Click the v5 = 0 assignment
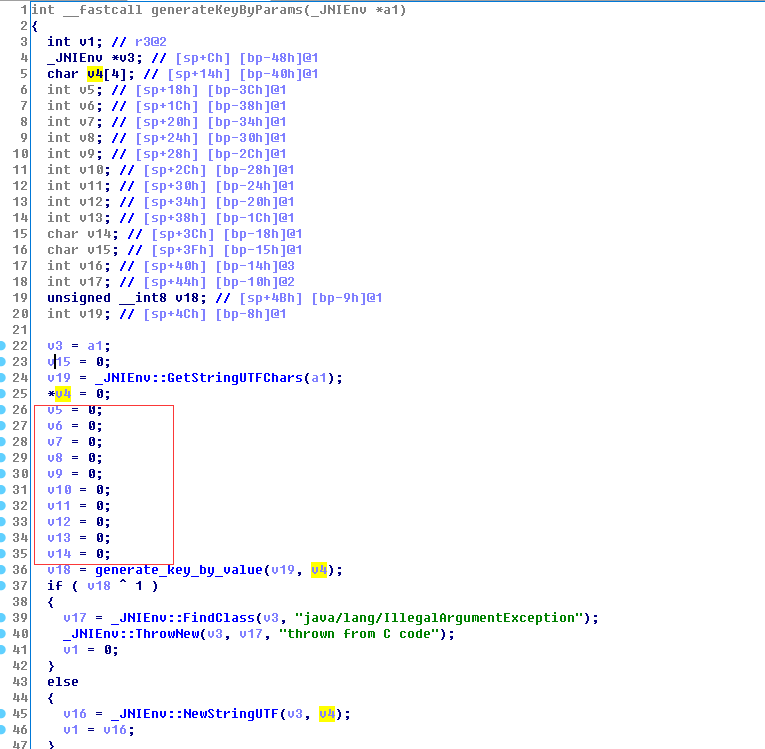Screen dimensions: 765x749 pyautogui.click(x=75, y=410)
